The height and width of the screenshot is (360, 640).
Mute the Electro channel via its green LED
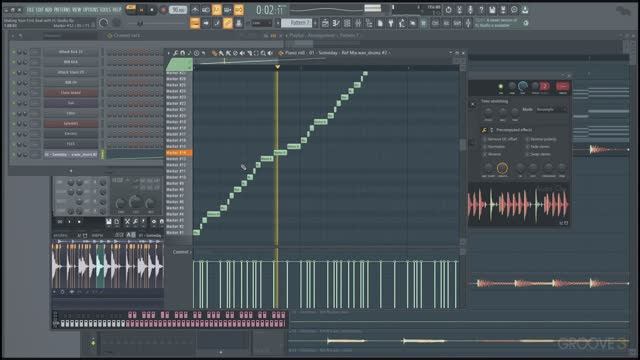pyautogui.click(x=13, y=134)
